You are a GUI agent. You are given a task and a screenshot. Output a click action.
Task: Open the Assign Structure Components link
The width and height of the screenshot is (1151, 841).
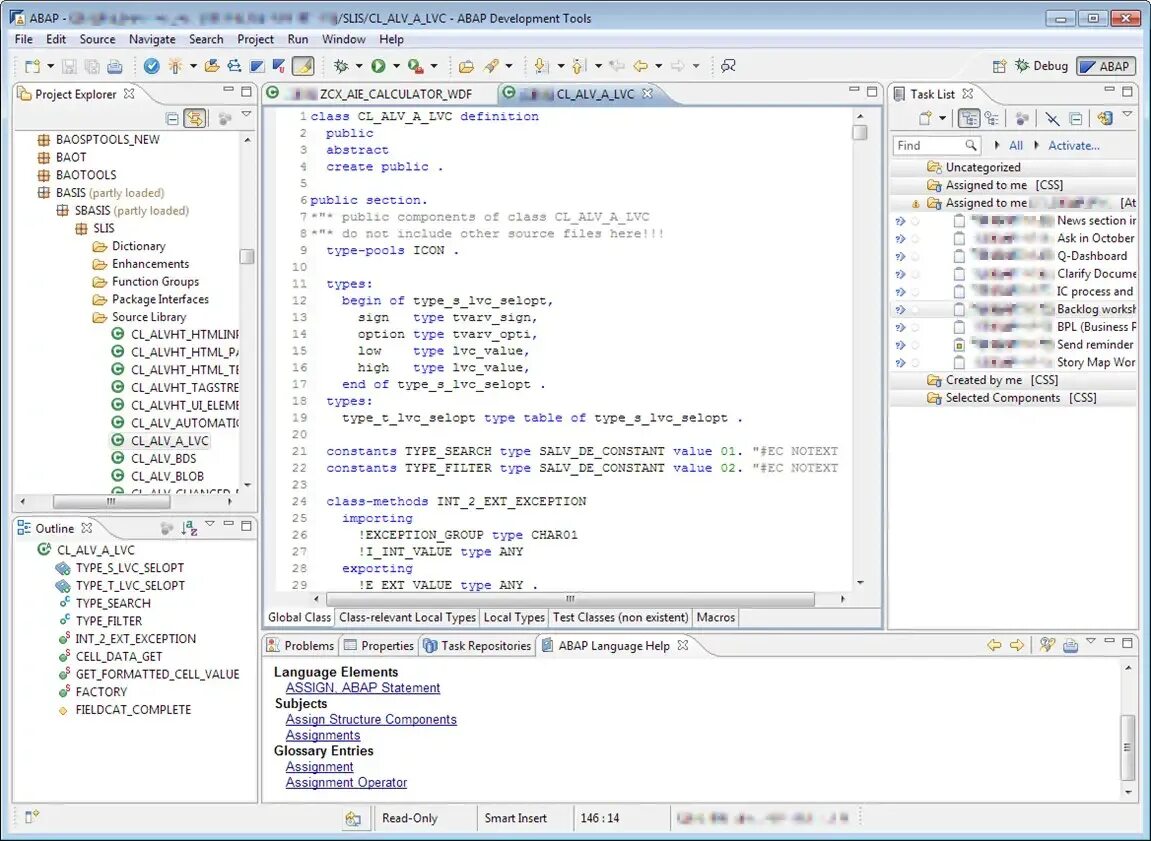371,719
